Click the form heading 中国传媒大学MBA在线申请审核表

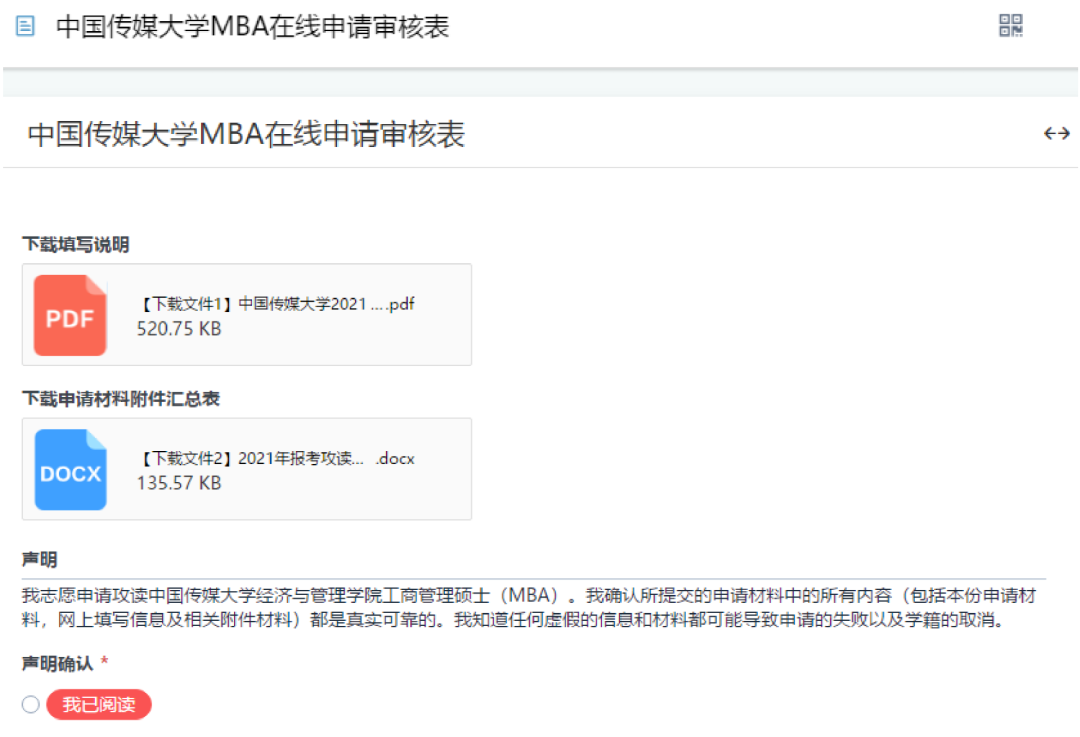246,134
